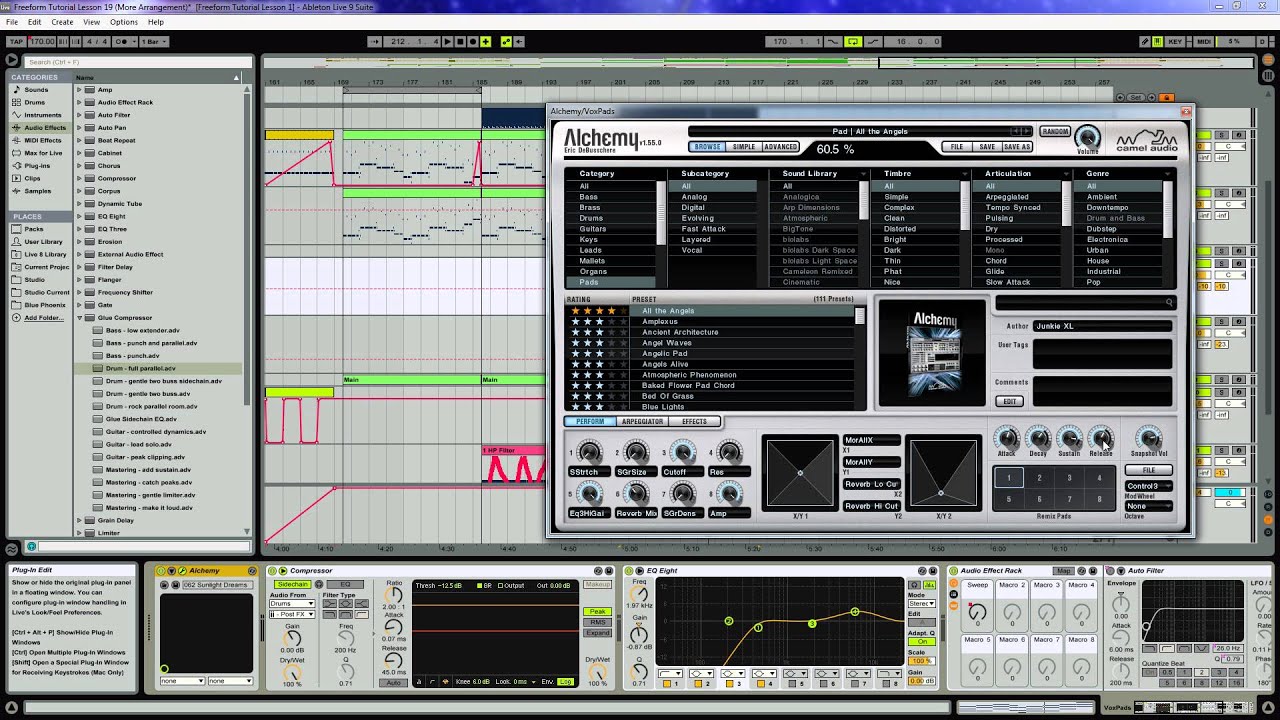This screenshot has height=720, width=1280.
Task: Expand the Audio Effect Rack browser folder
Action: click(x=80, y=102)
